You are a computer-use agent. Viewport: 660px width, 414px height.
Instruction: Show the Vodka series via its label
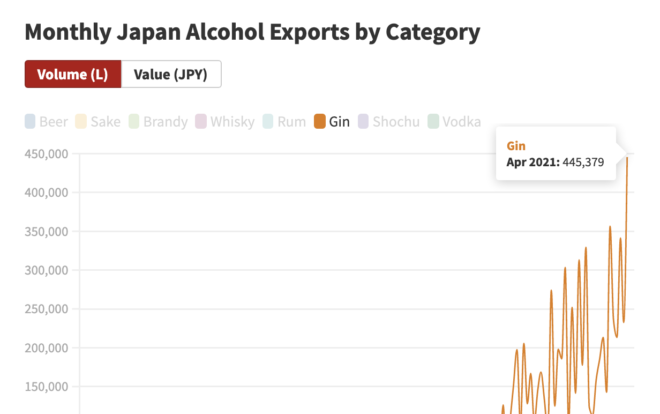(x=462, y=122)
